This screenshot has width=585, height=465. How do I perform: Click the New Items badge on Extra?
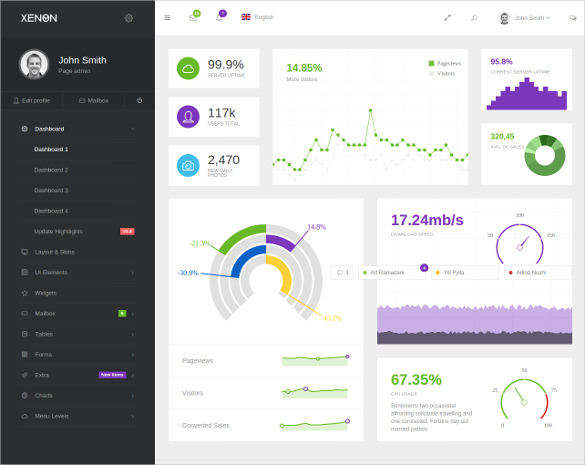pyautogui.click(x=112, y=375)
